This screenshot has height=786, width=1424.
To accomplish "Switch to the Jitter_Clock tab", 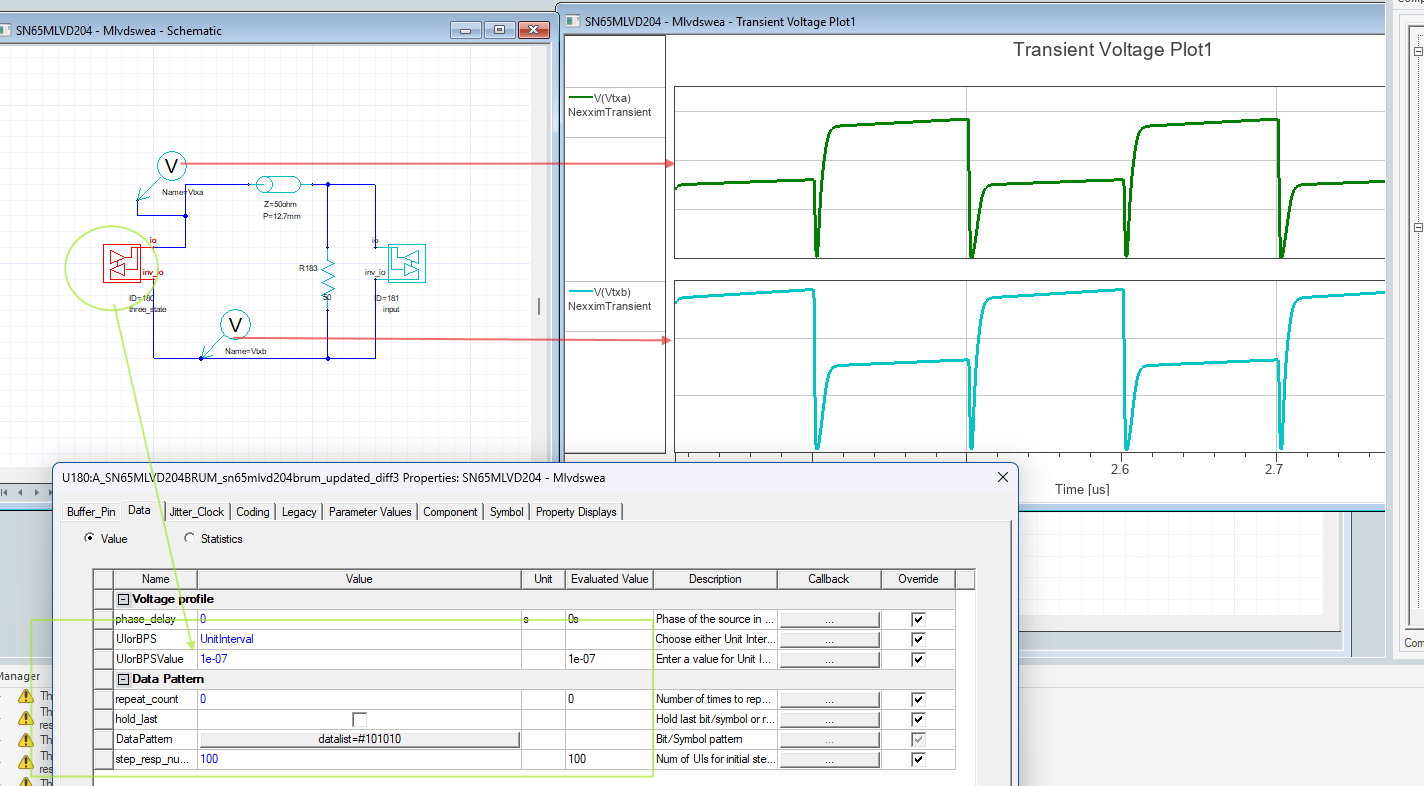I will (197, 511).
